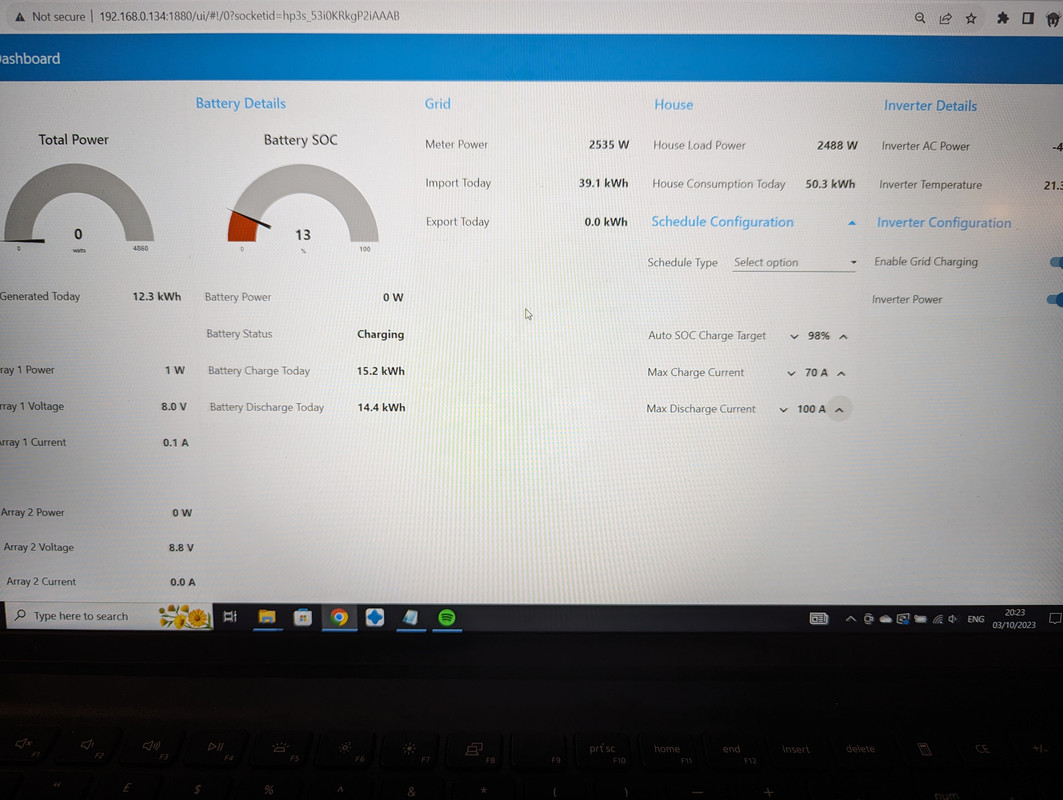Click the Battery Details heading

coord(241,103)
